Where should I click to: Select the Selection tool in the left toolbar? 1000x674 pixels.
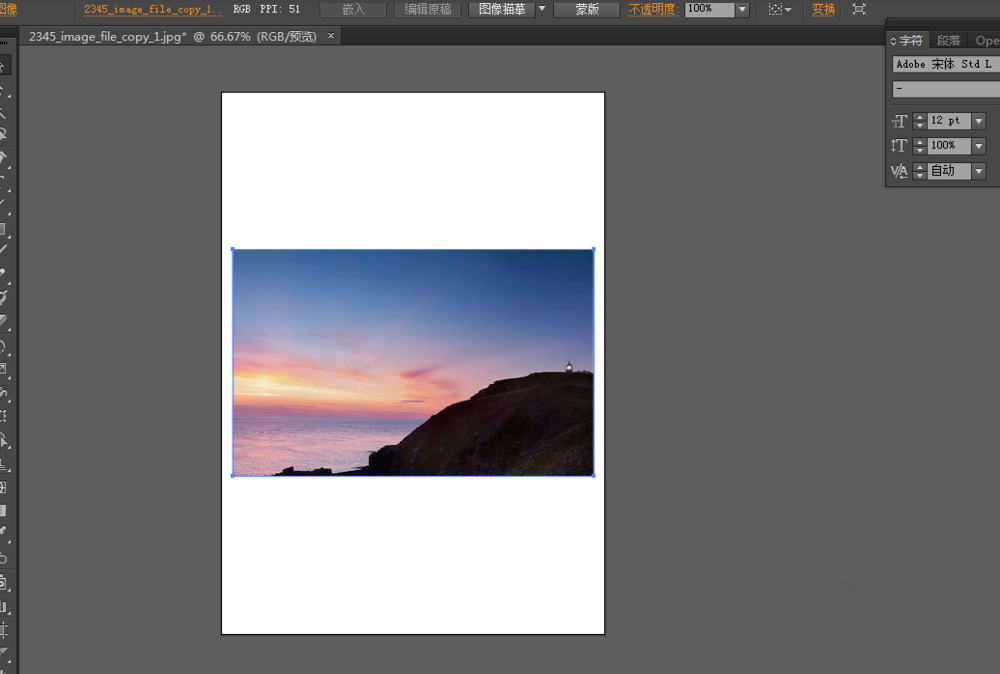[x=4, y=67]
